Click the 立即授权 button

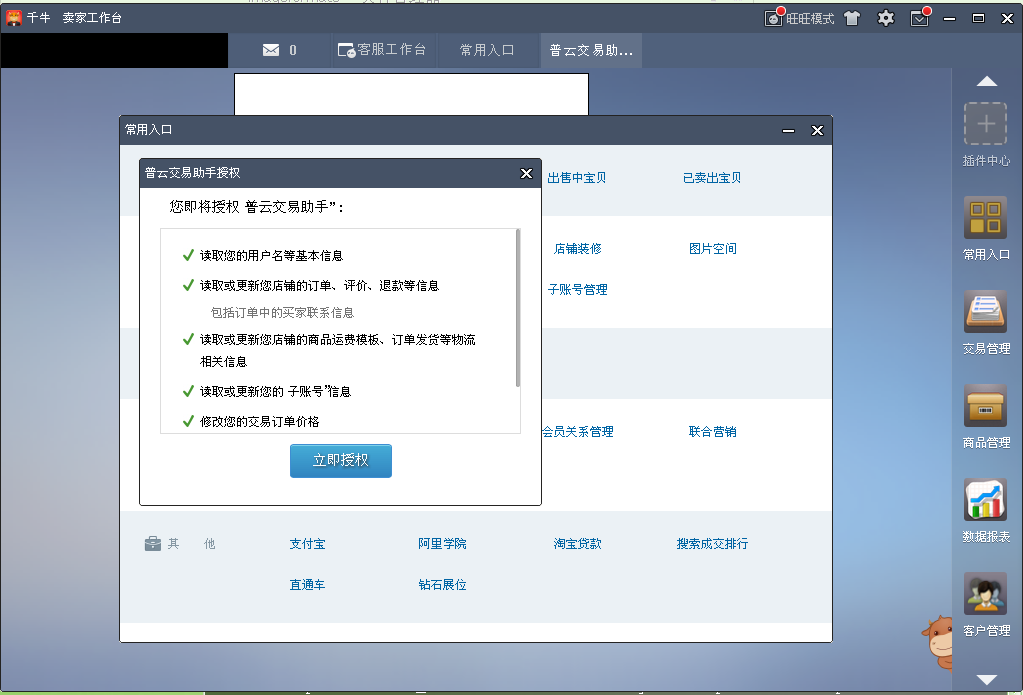(x=341, y=461)
